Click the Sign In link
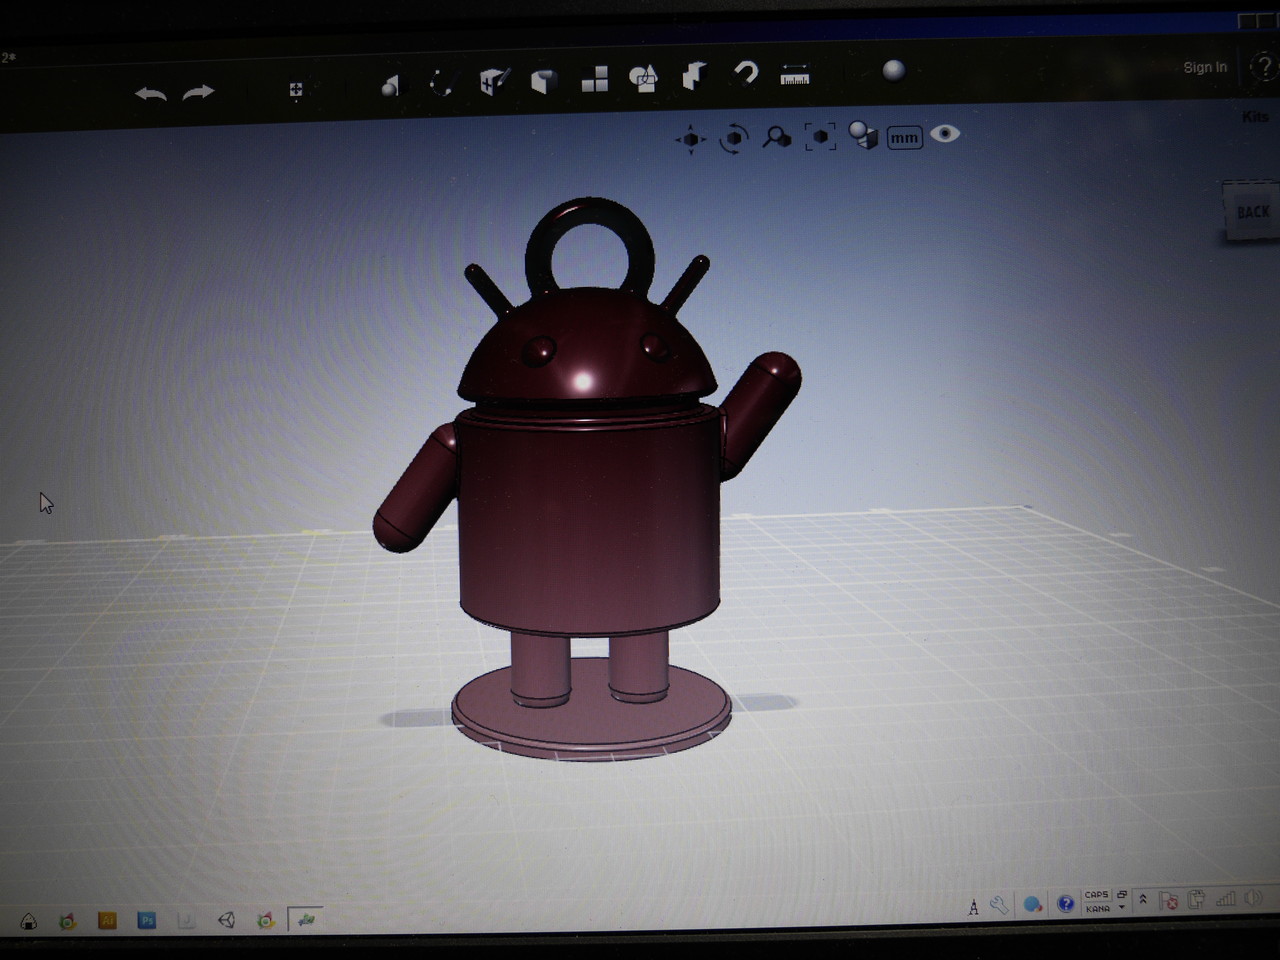 [1205, 67]
